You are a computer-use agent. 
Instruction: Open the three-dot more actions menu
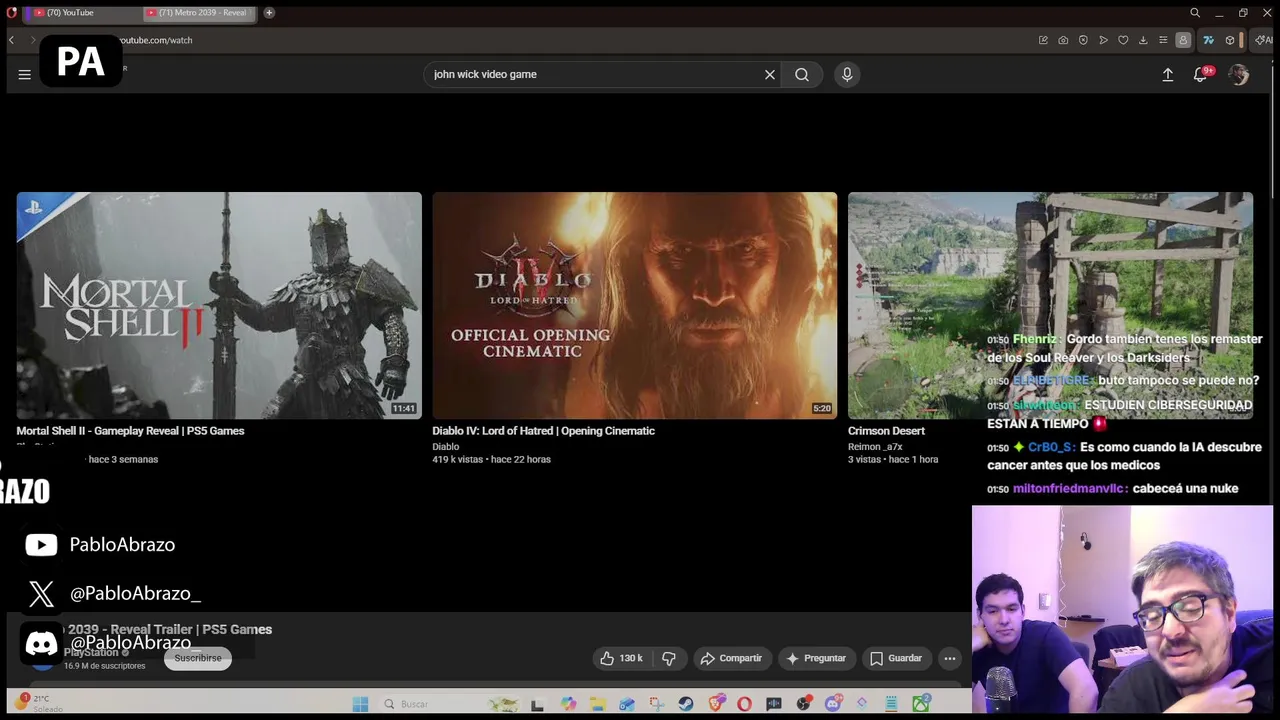pos(950,658)
